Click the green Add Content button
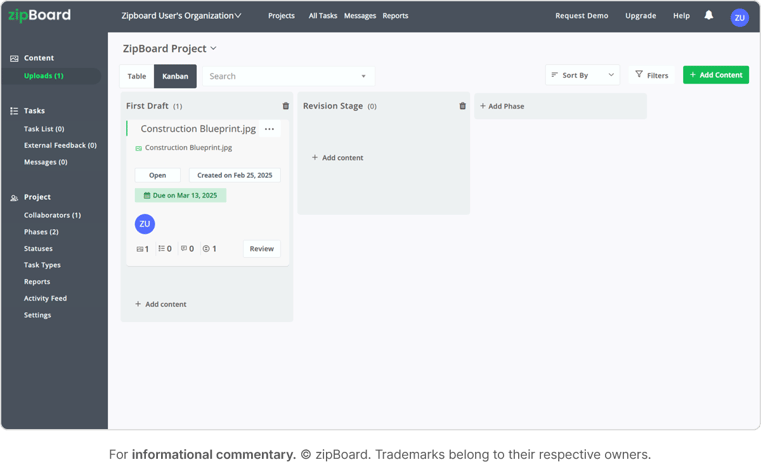The height and width of the screenshot is (462, 761). click(716, 75)
